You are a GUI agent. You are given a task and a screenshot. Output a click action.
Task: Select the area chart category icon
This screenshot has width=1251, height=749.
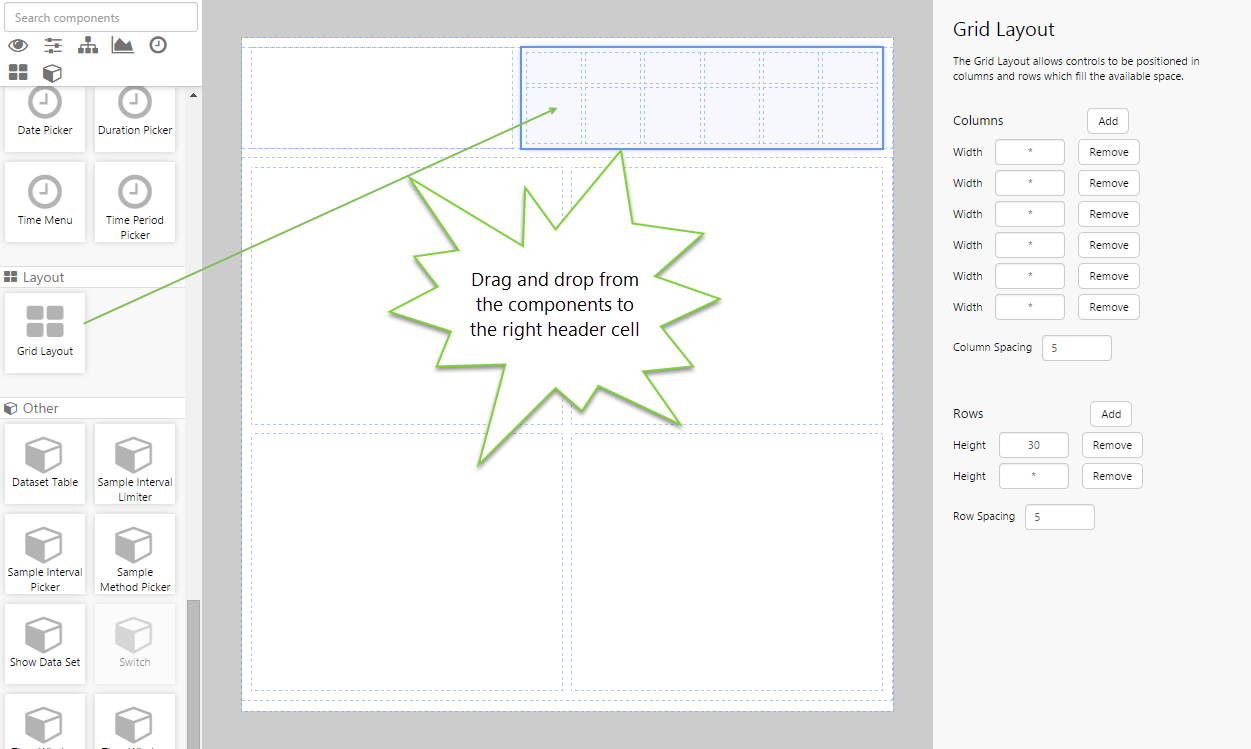click(123, 45)
